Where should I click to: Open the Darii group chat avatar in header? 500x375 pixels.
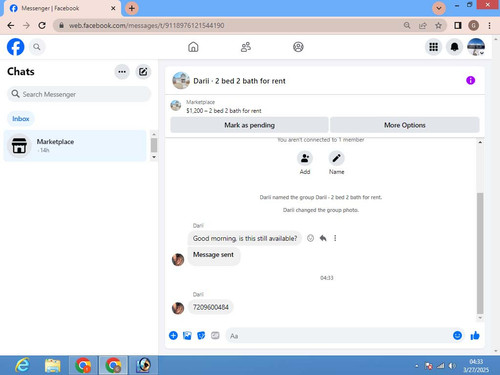tap(181, 81)
